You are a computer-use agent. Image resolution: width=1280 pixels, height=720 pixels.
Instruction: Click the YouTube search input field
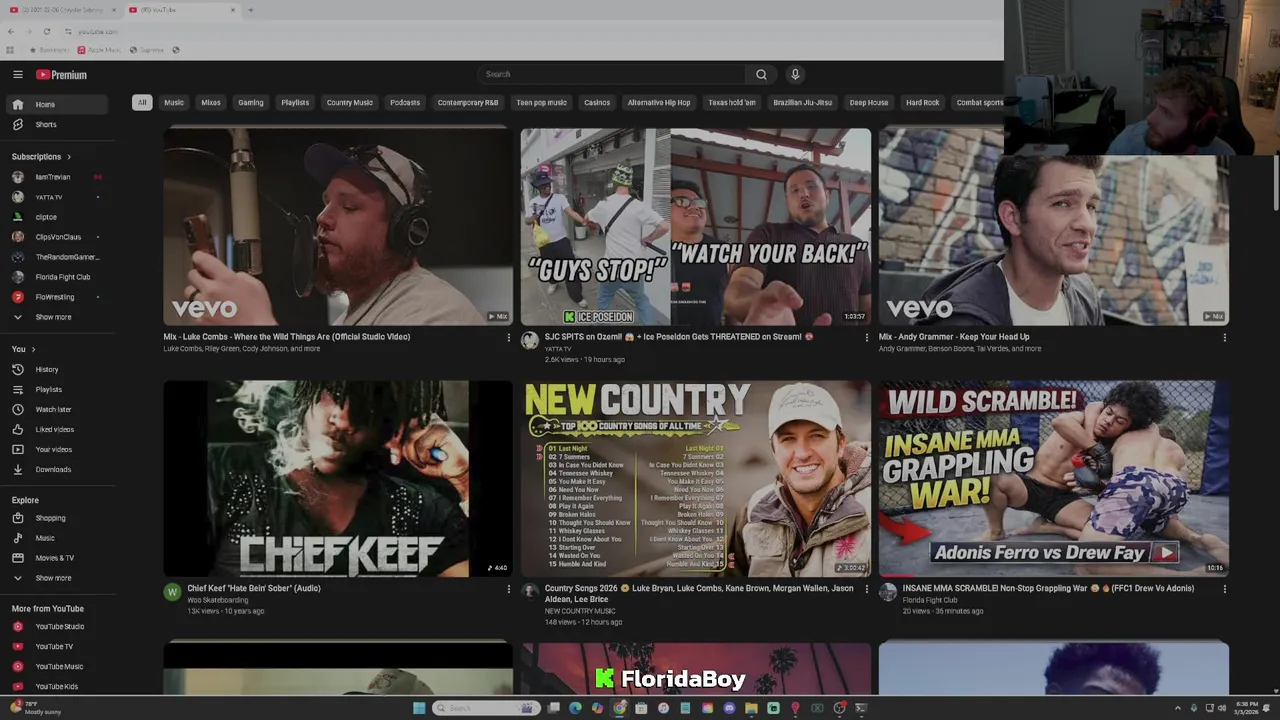pos(611,74)
